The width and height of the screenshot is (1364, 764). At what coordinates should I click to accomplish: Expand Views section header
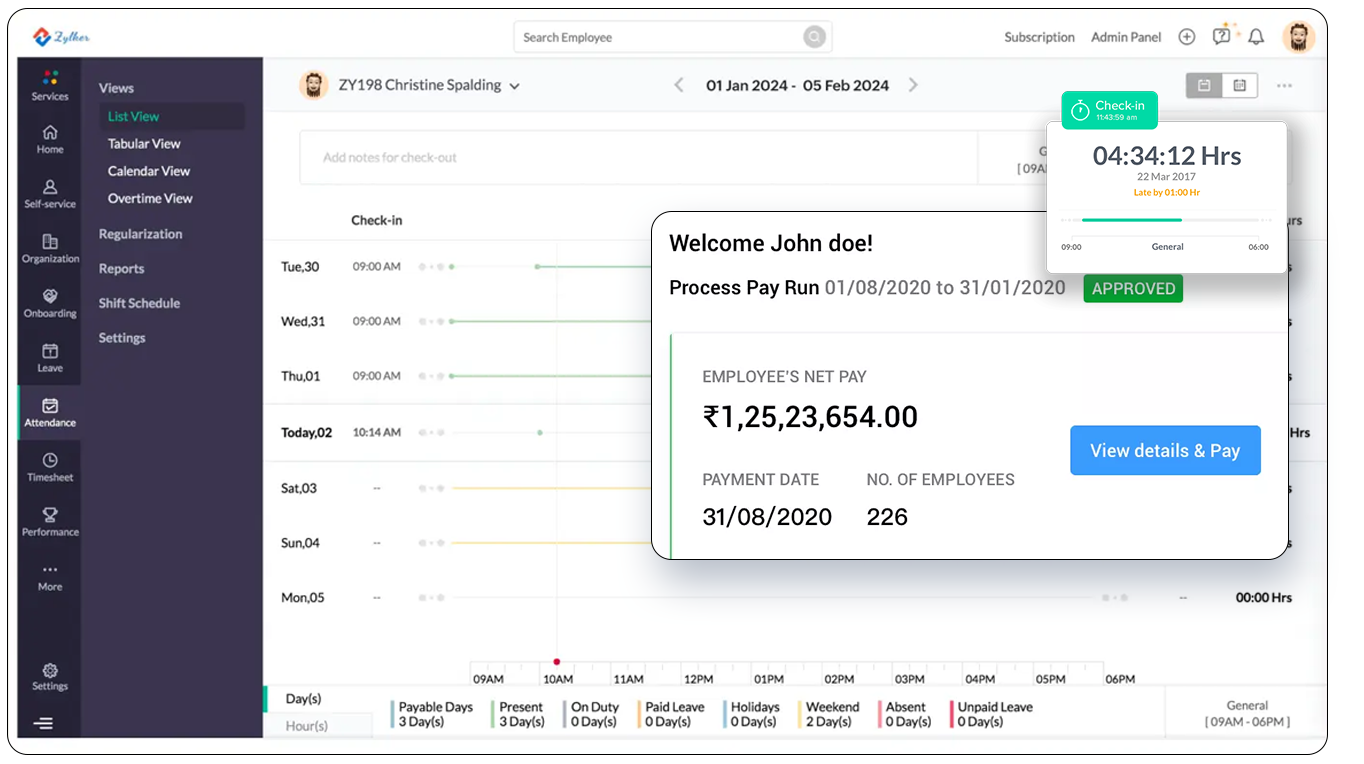(116, 88)
